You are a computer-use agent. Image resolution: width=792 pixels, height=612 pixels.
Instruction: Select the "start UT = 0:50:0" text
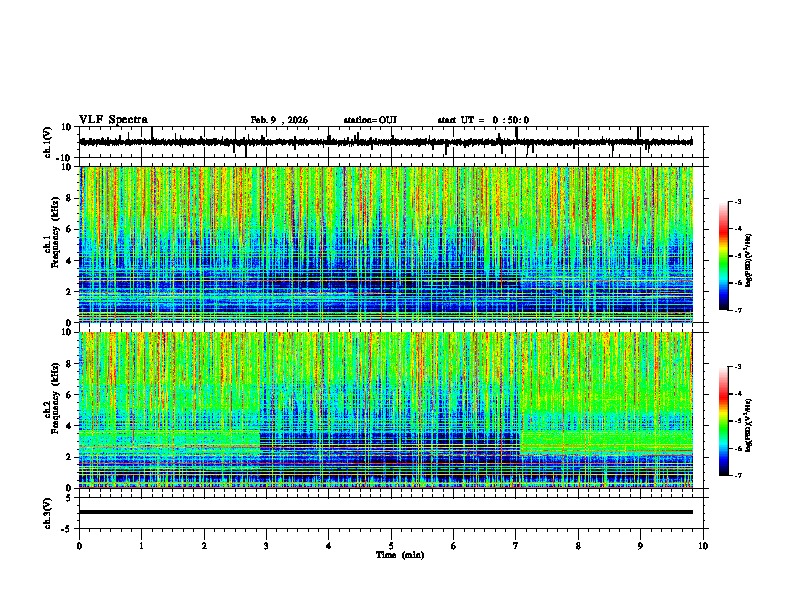(483, 120)
